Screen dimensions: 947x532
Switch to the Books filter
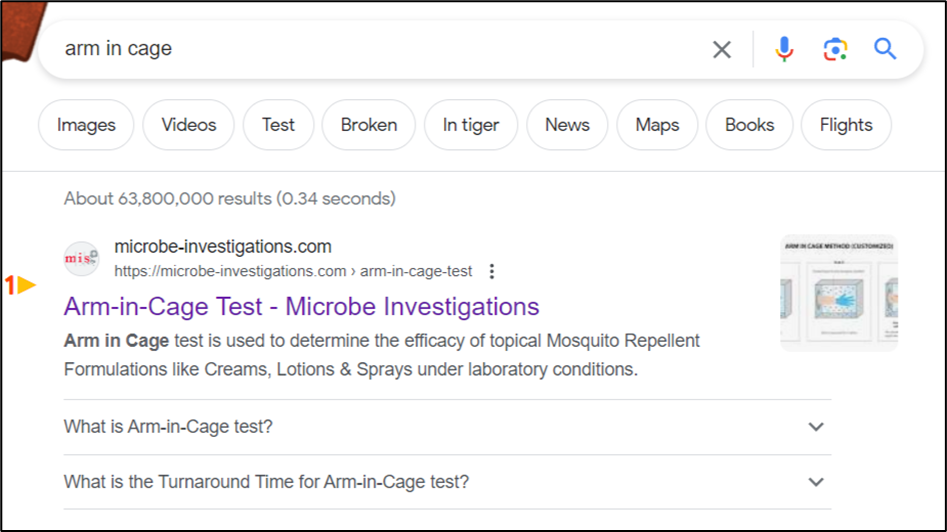pyautogui.click(x=750, y=125)
